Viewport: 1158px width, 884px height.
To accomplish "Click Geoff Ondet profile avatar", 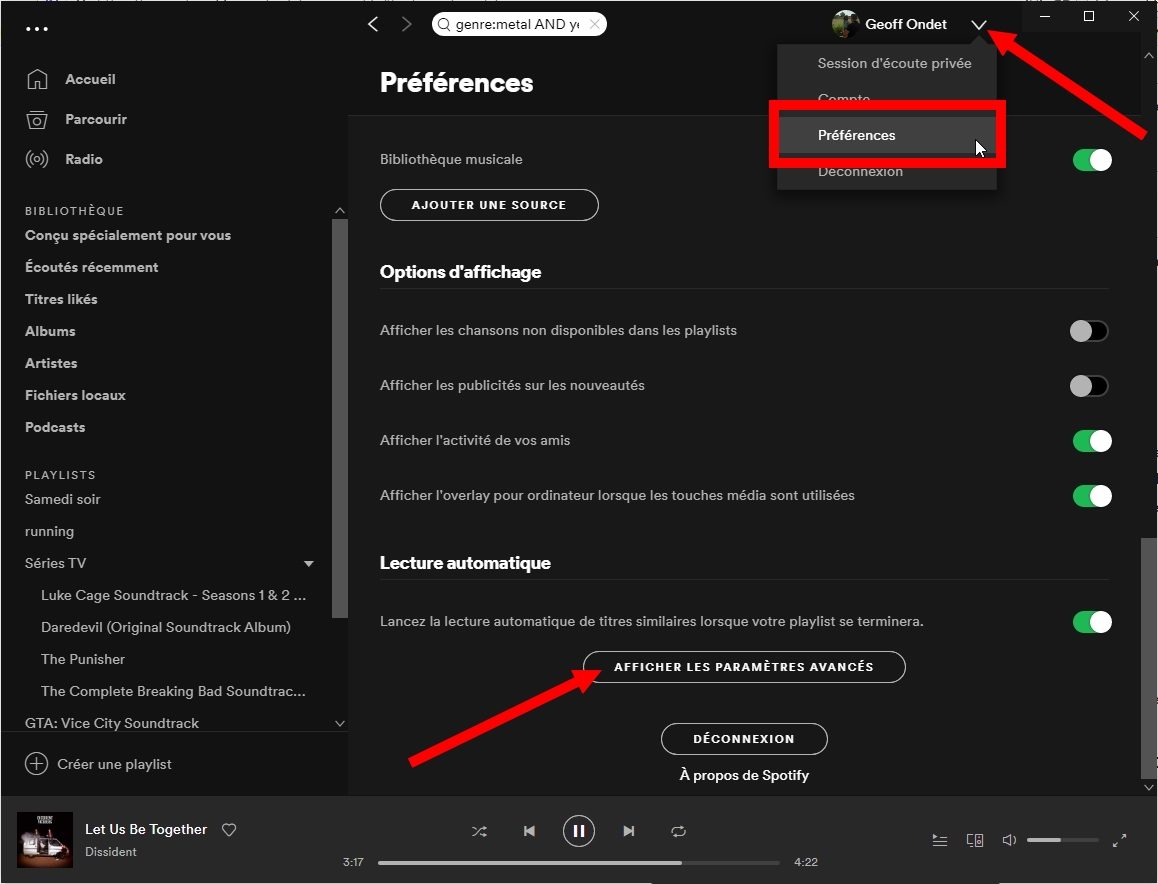I will (845, 24).
